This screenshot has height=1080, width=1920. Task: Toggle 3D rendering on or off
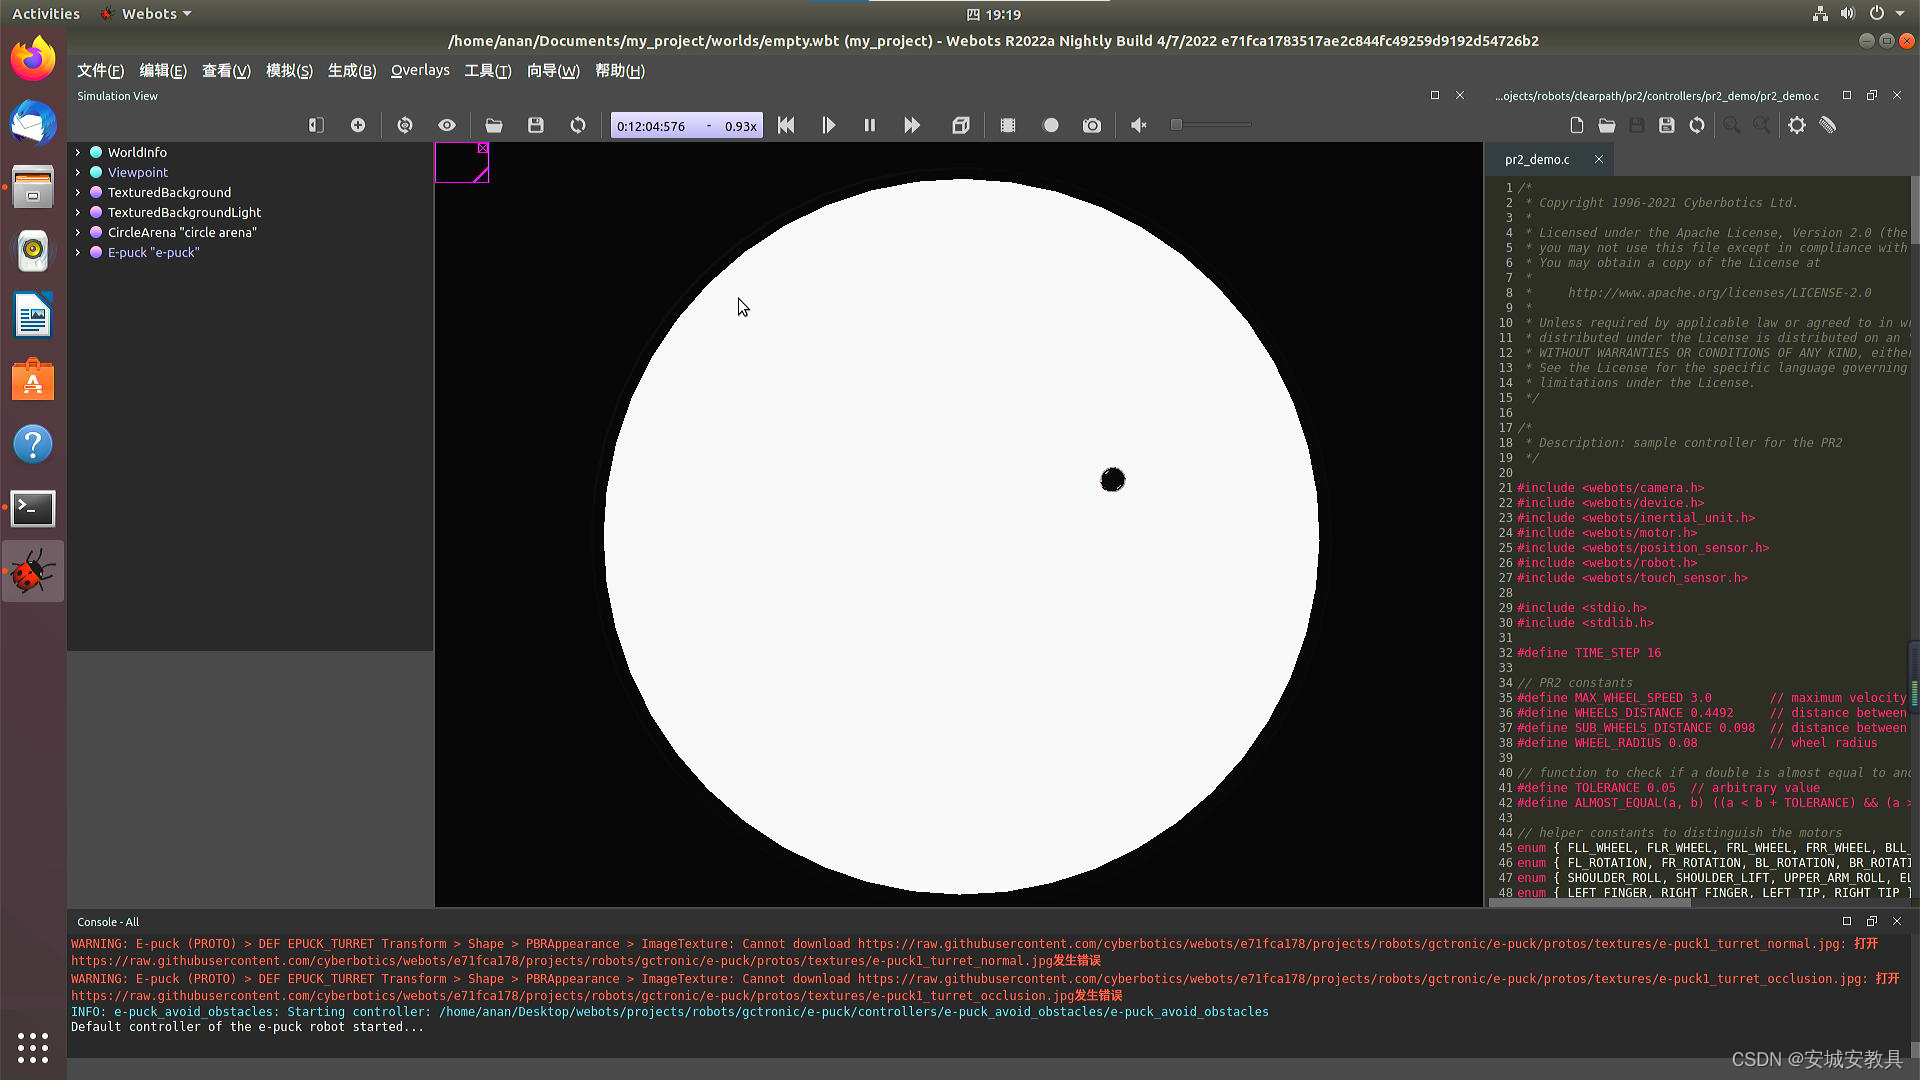[x=960, y=125]
